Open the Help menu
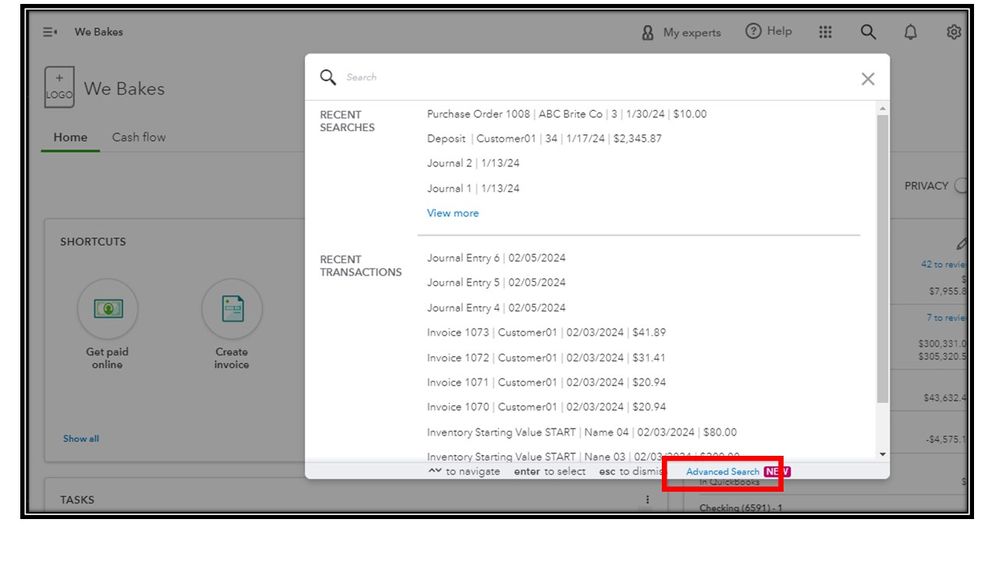 768,31
